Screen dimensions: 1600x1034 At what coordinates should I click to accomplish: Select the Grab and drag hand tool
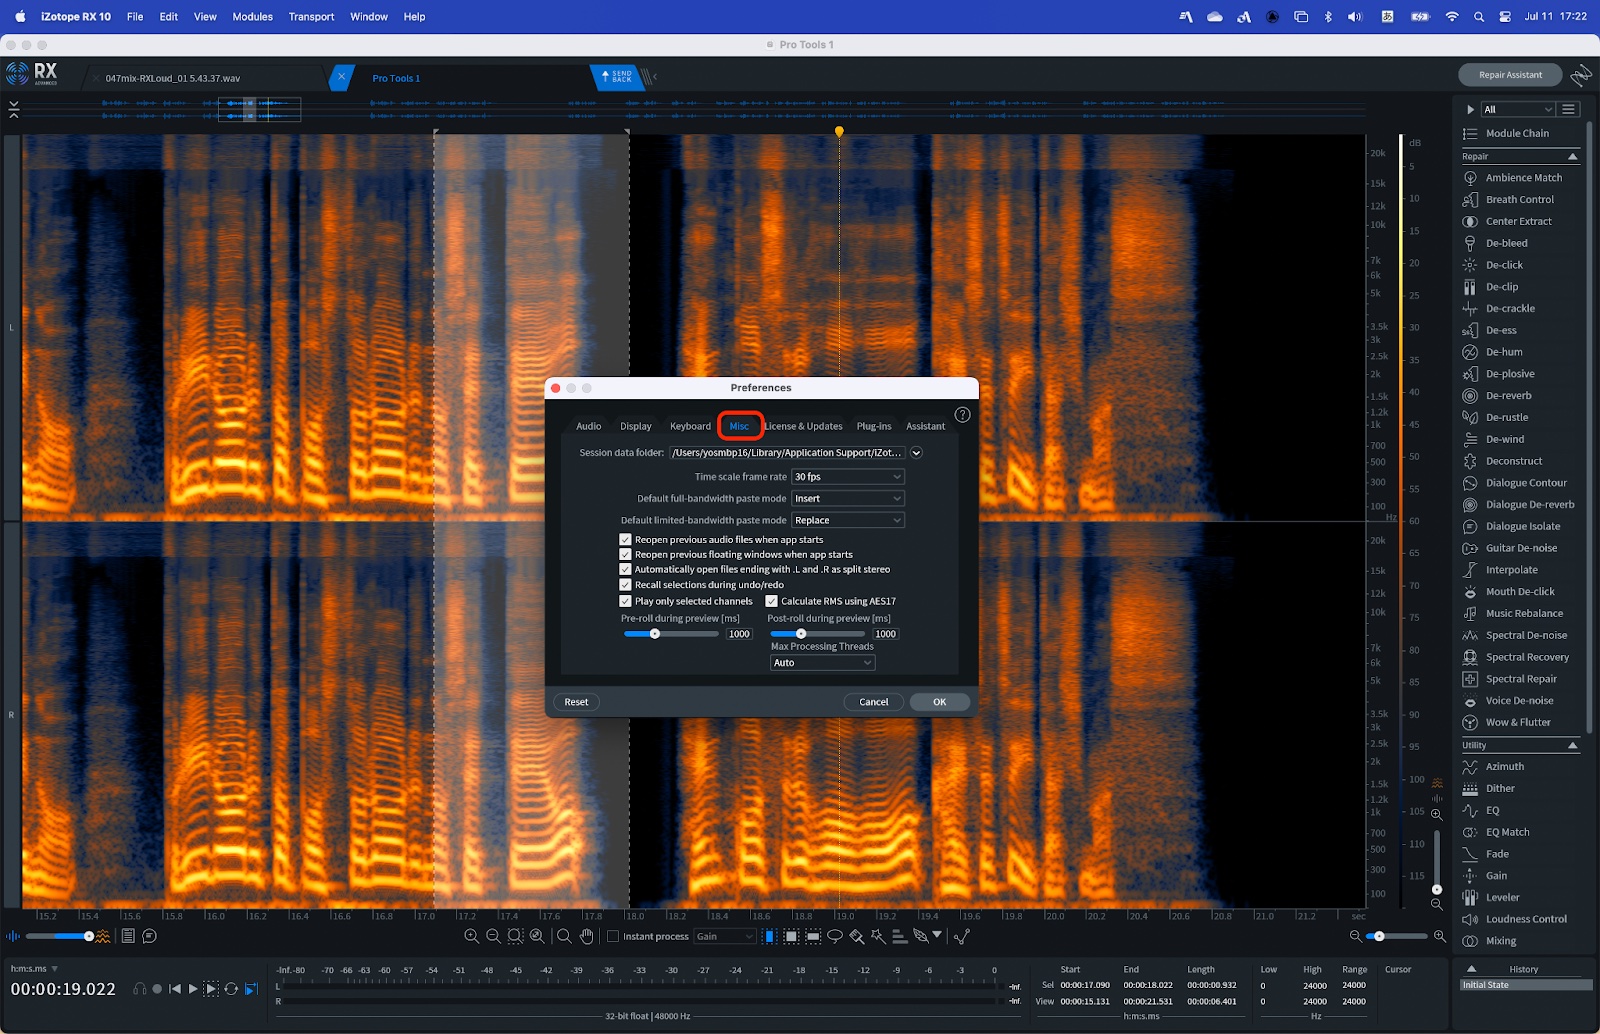point(587,936)
